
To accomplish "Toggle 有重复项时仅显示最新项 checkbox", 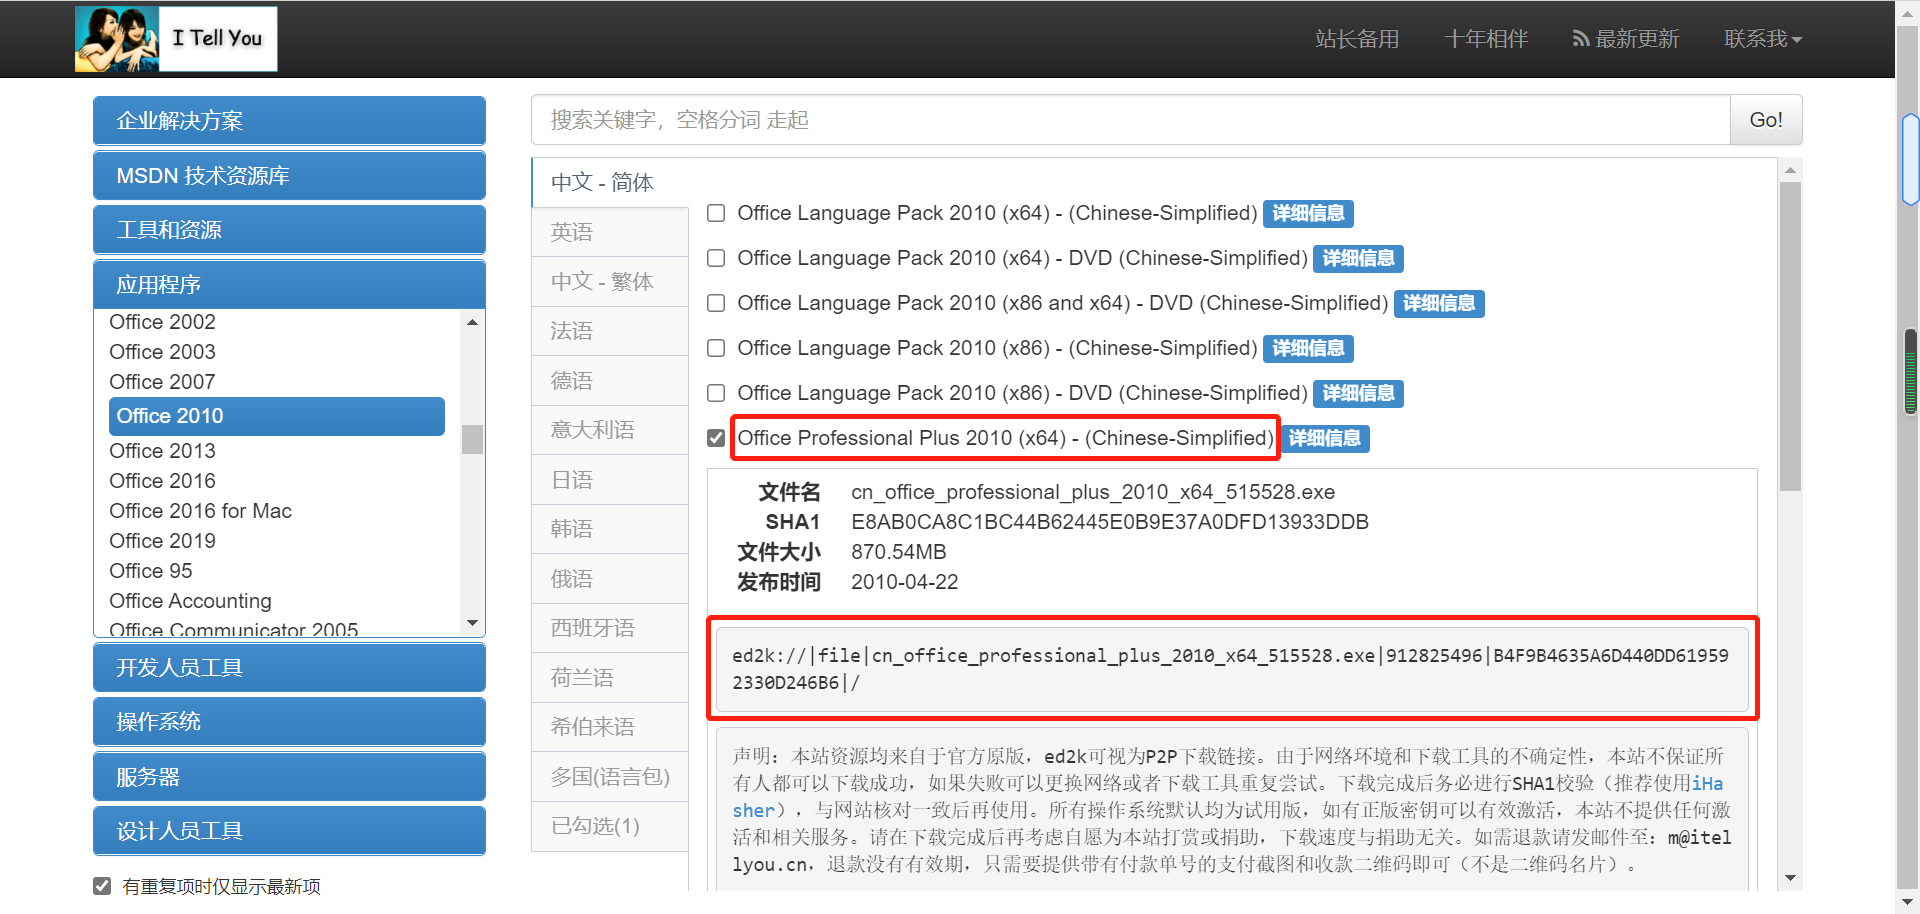I will [102, 886].
